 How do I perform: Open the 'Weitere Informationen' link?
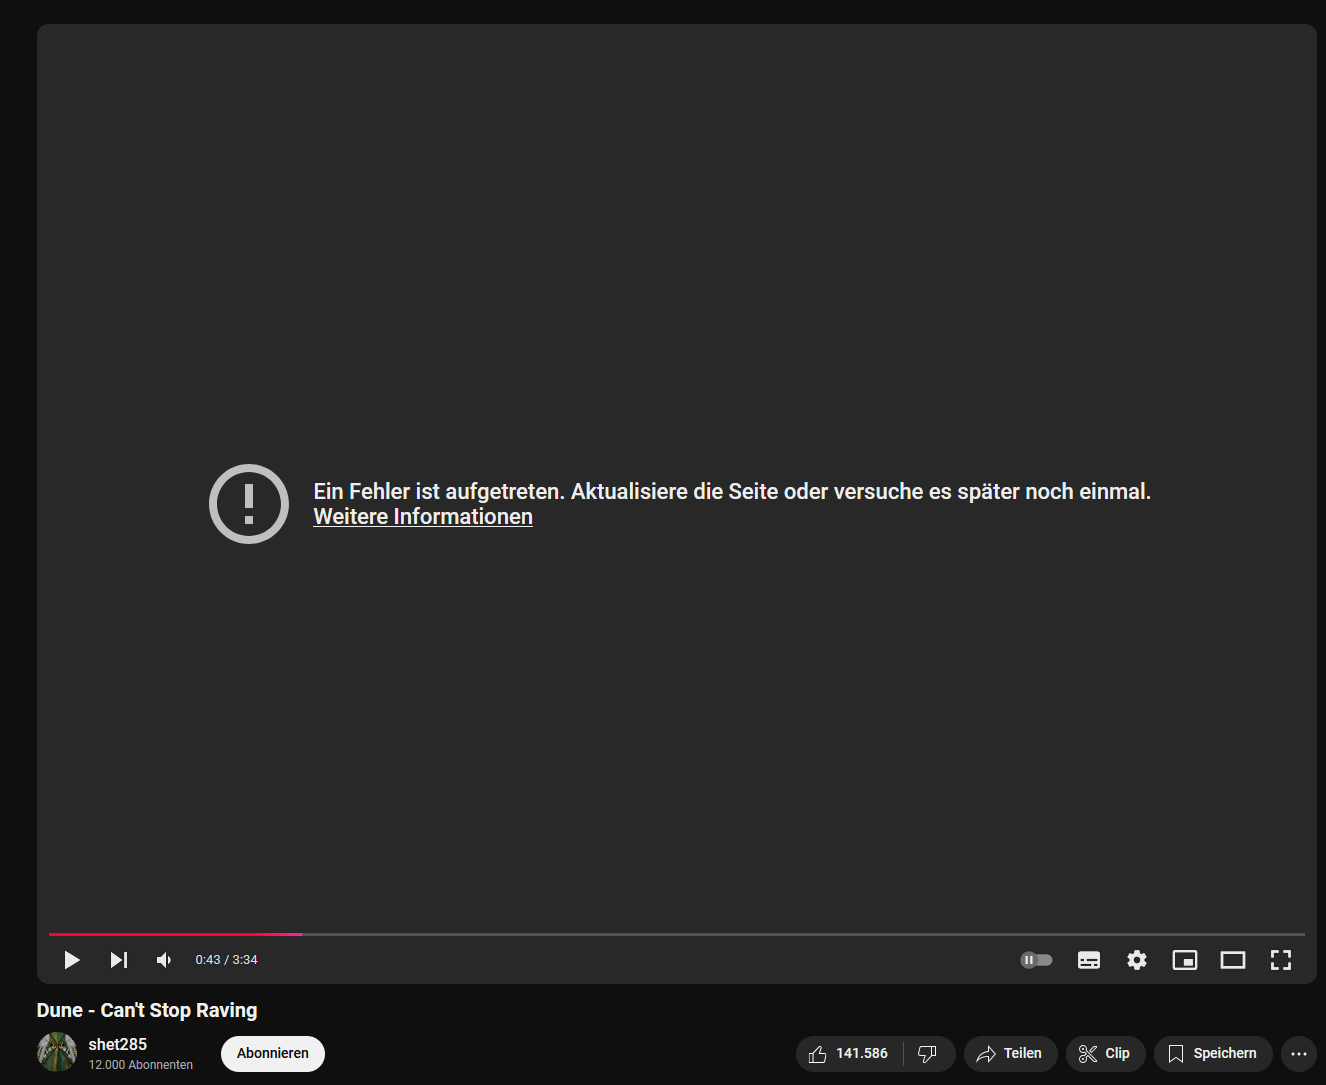[x=423, y=517]
